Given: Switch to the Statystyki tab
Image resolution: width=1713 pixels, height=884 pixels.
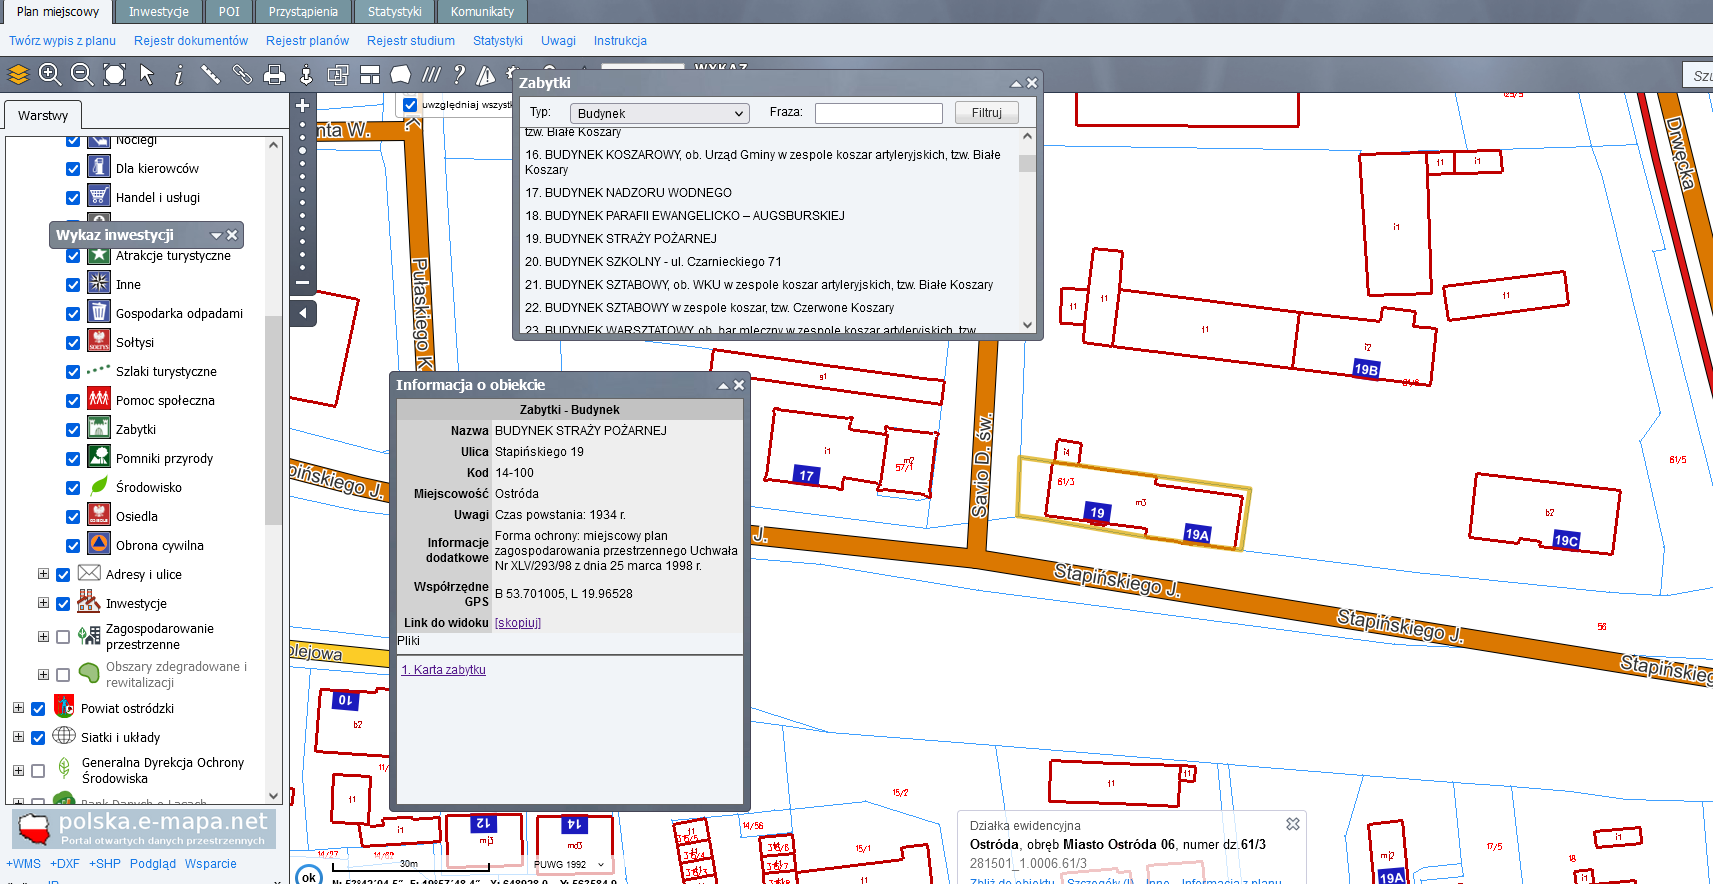Looking at the screenshot, I should [x=394, y=12].
